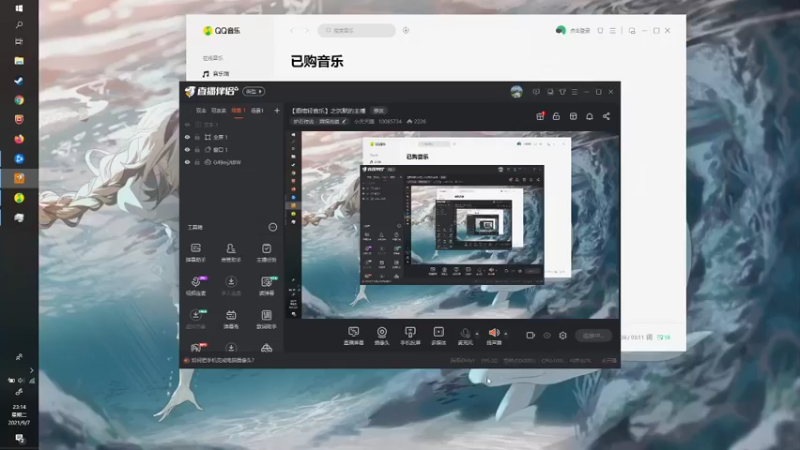
Task: Expand the speaker options arrow
Action: [506, 334]
